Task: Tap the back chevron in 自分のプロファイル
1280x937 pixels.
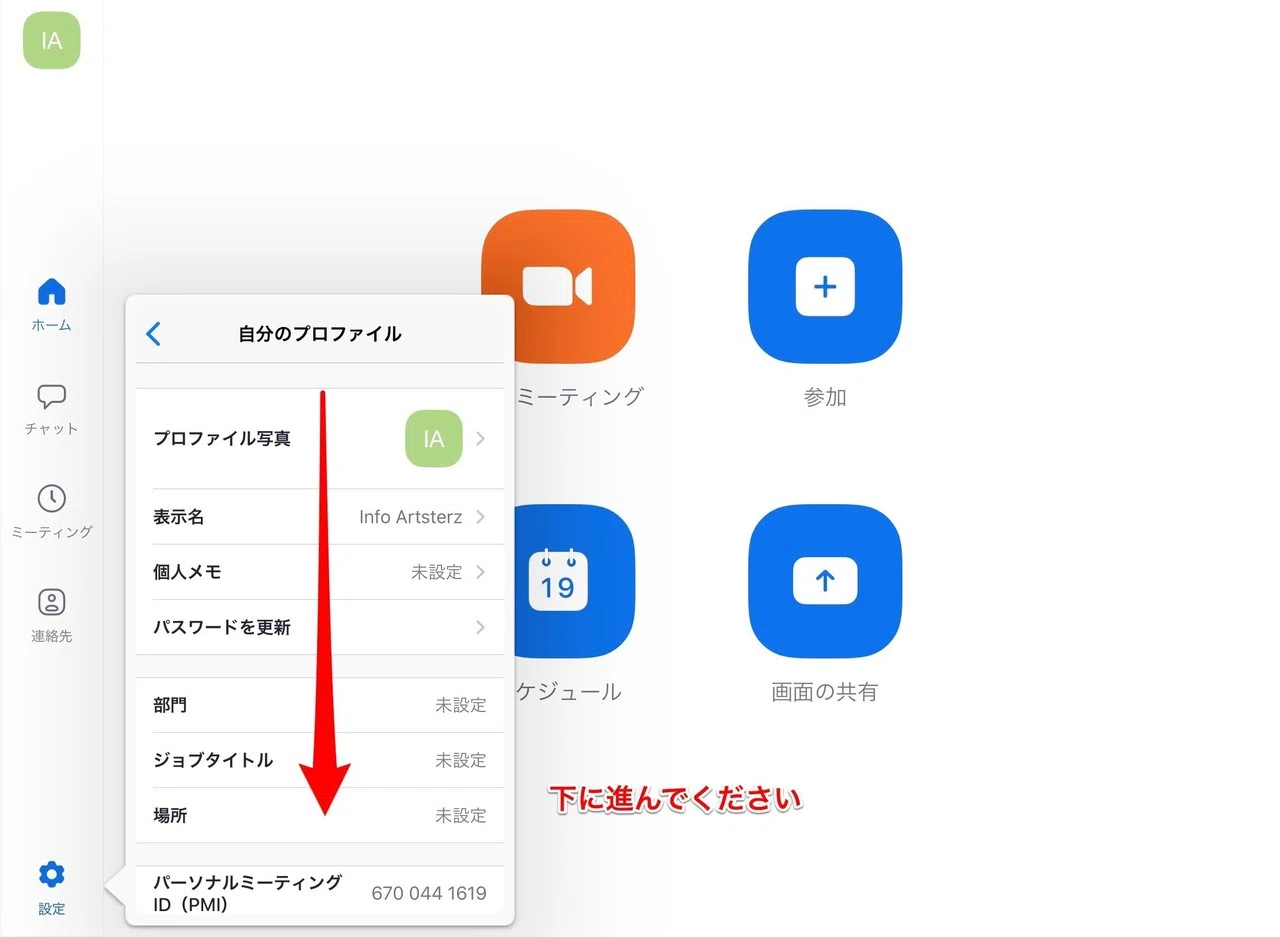Action: (x=153, y=333)
